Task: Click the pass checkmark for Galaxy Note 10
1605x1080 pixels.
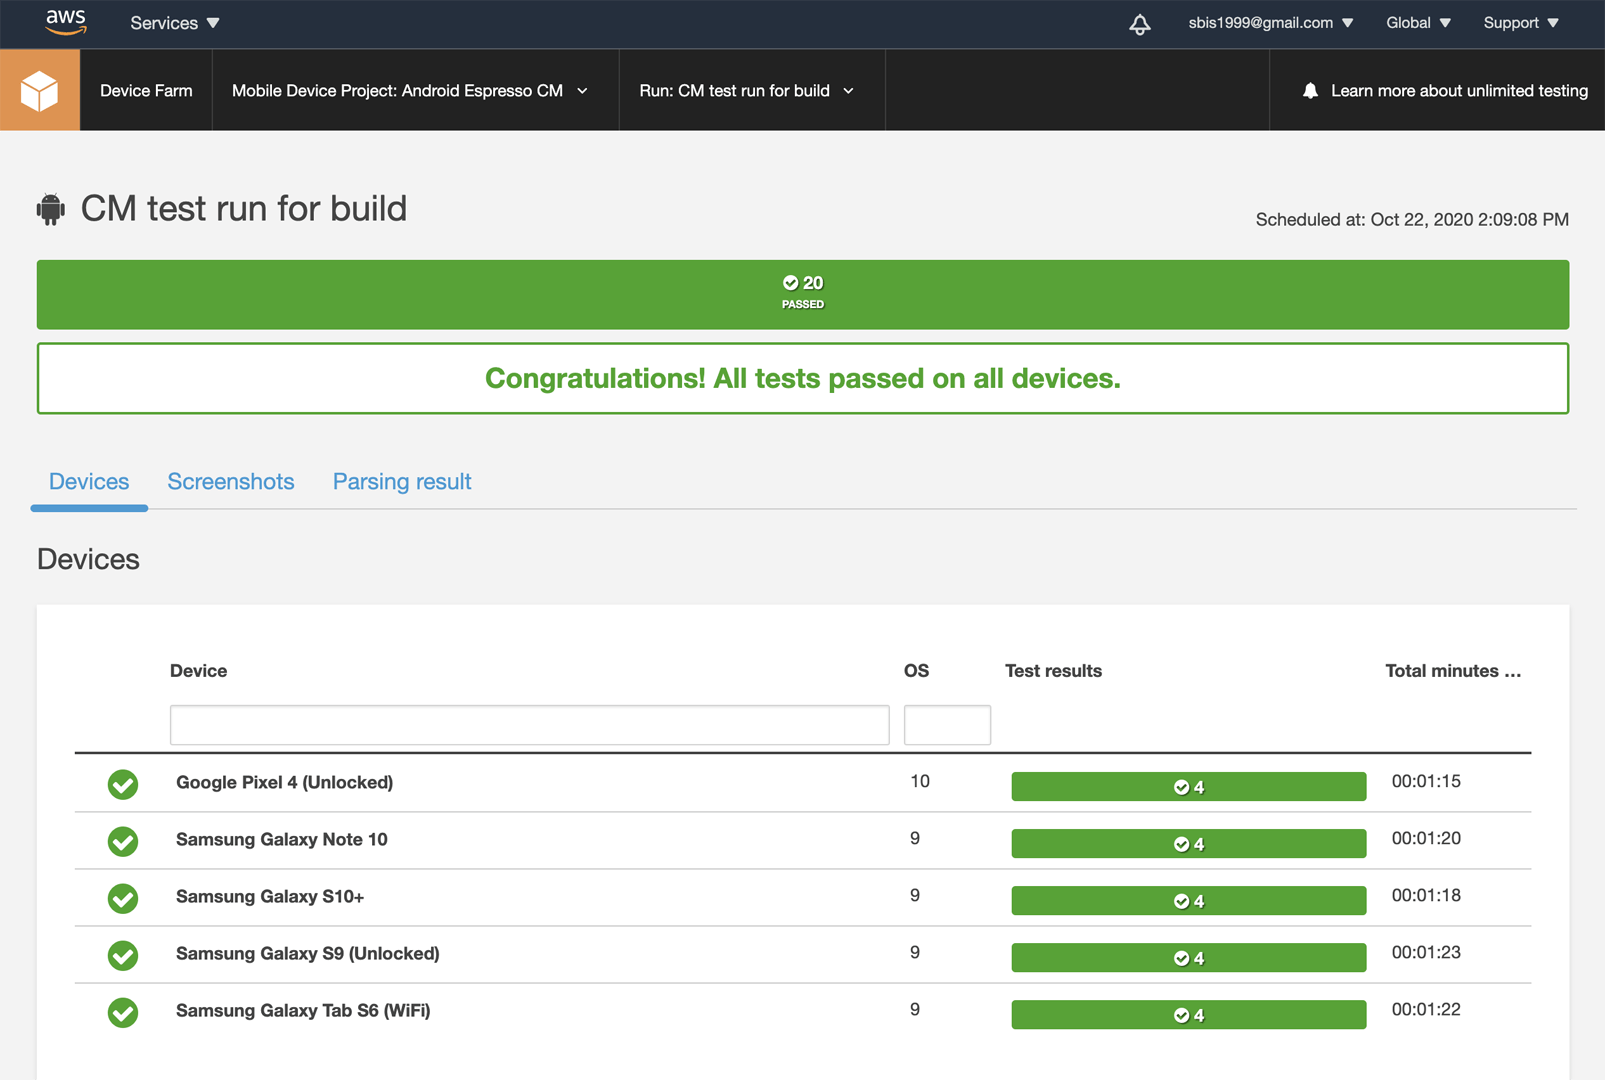Action: (123, 841)
